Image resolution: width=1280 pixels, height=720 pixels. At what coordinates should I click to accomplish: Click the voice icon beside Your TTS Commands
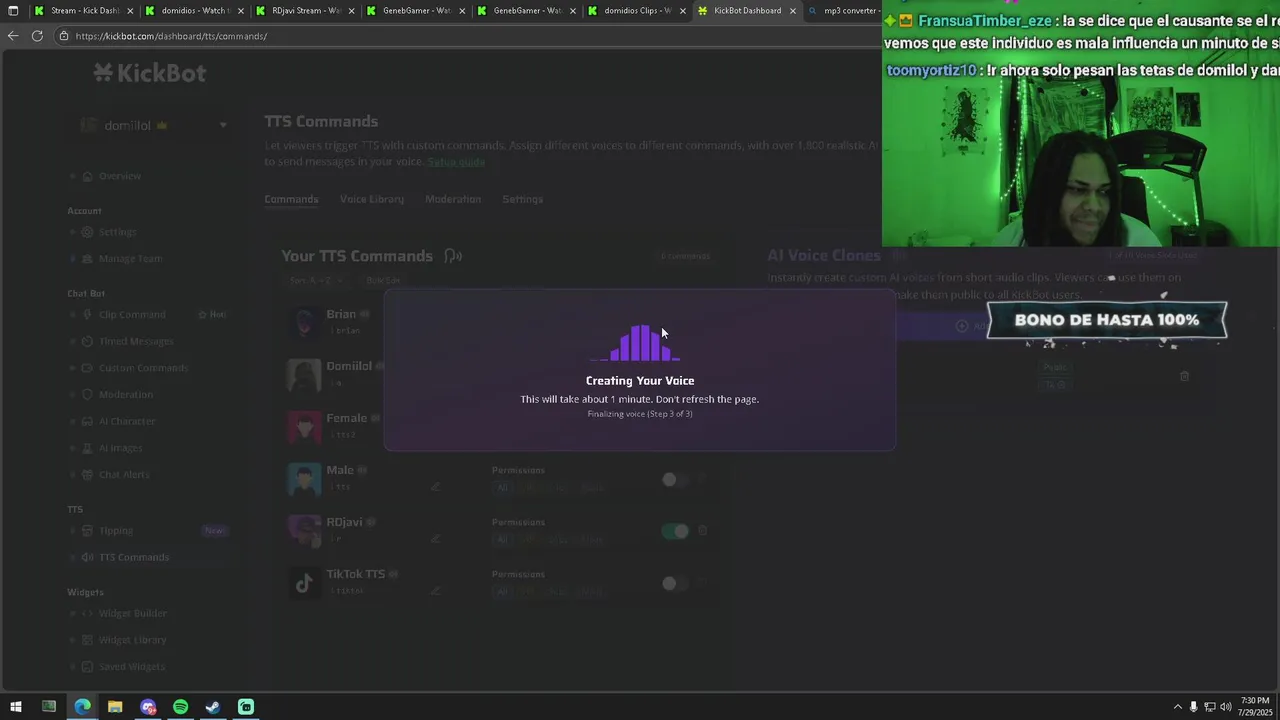pyautogui.click(x=453, y=256)
